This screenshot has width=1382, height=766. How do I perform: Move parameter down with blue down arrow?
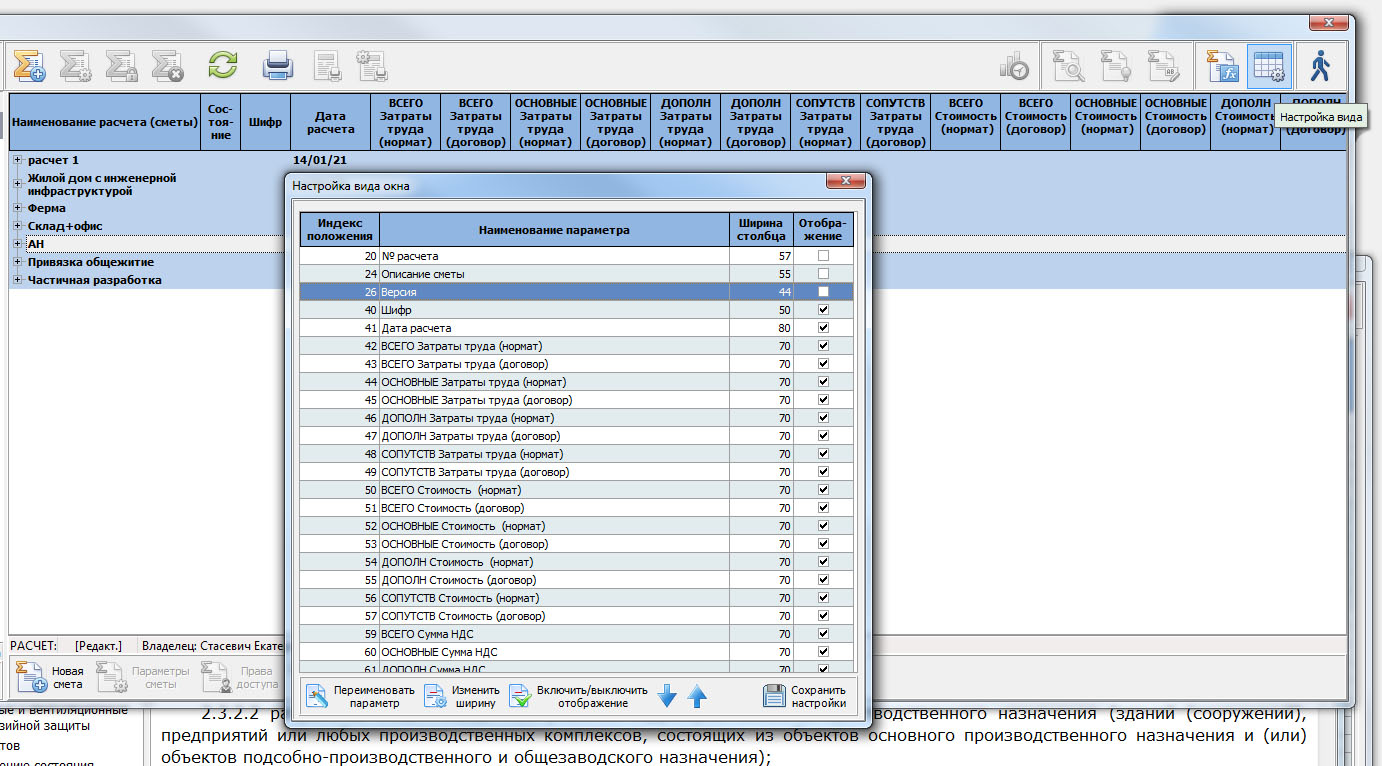coord(668,697)
